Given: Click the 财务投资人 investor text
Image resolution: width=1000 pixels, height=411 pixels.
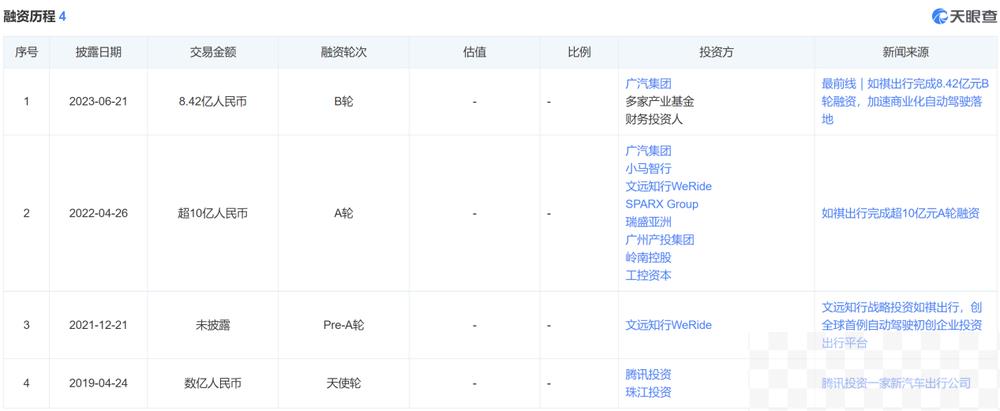Looking at the screenshot, I should point(654,119).
